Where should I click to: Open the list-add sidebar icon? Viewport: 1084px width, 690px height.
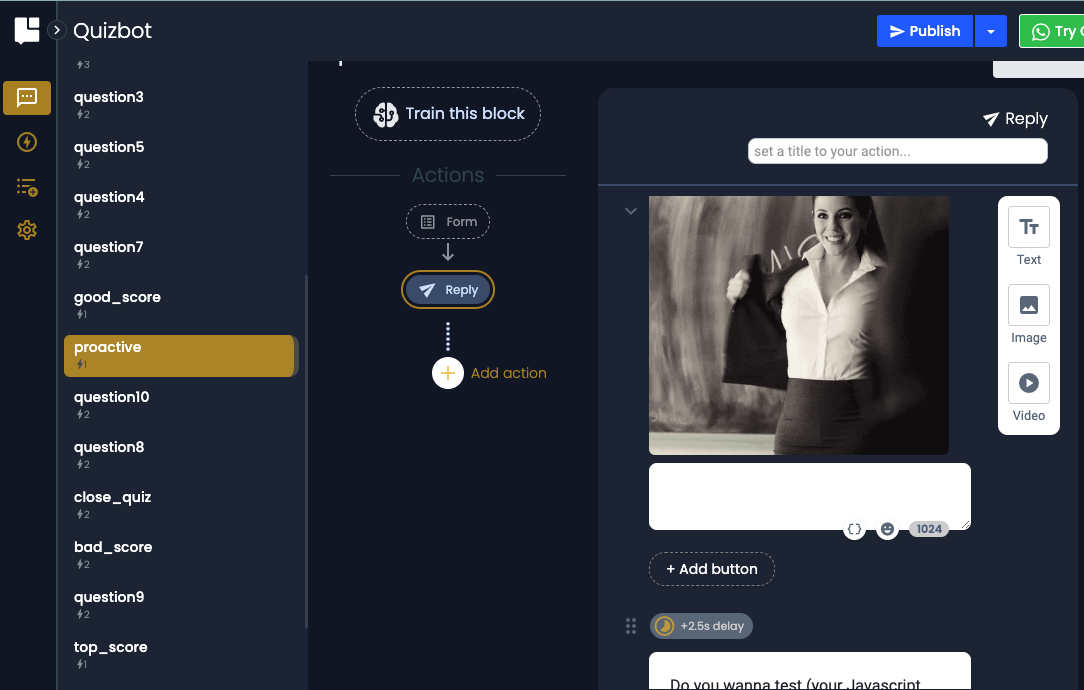[27, 187]
